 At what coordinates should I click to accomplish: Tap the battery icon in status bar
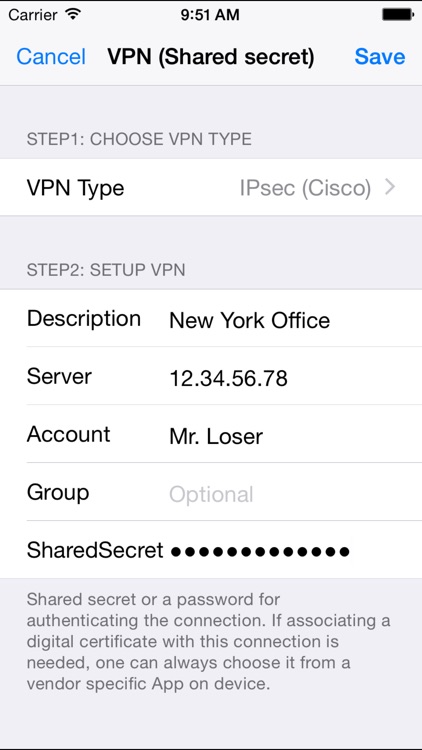[398, 15]
